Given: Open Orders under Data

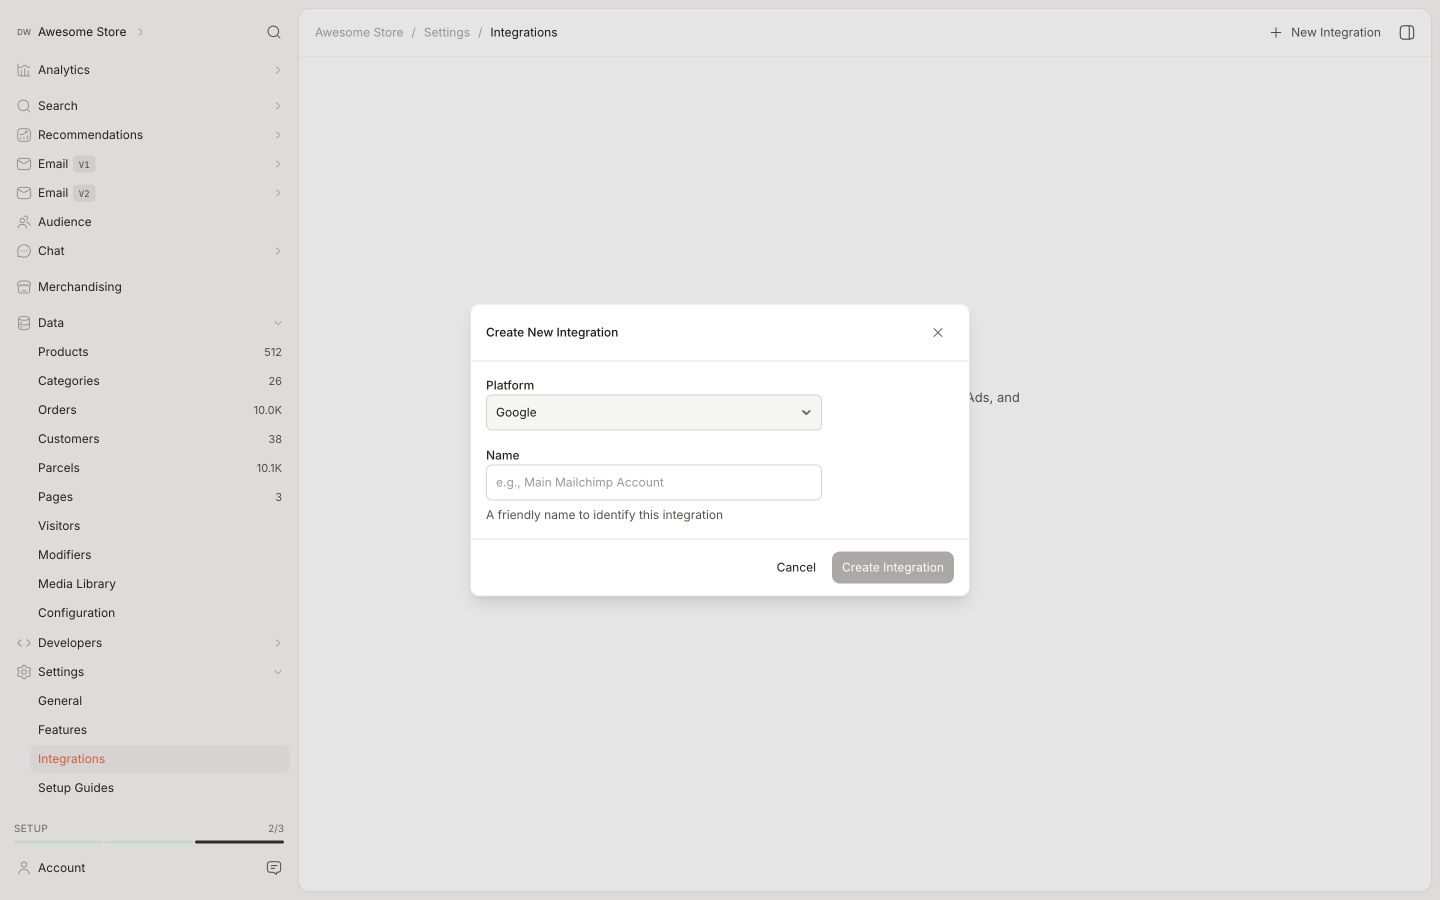Looking at the screenshot, I should click(x=160, y=410).
